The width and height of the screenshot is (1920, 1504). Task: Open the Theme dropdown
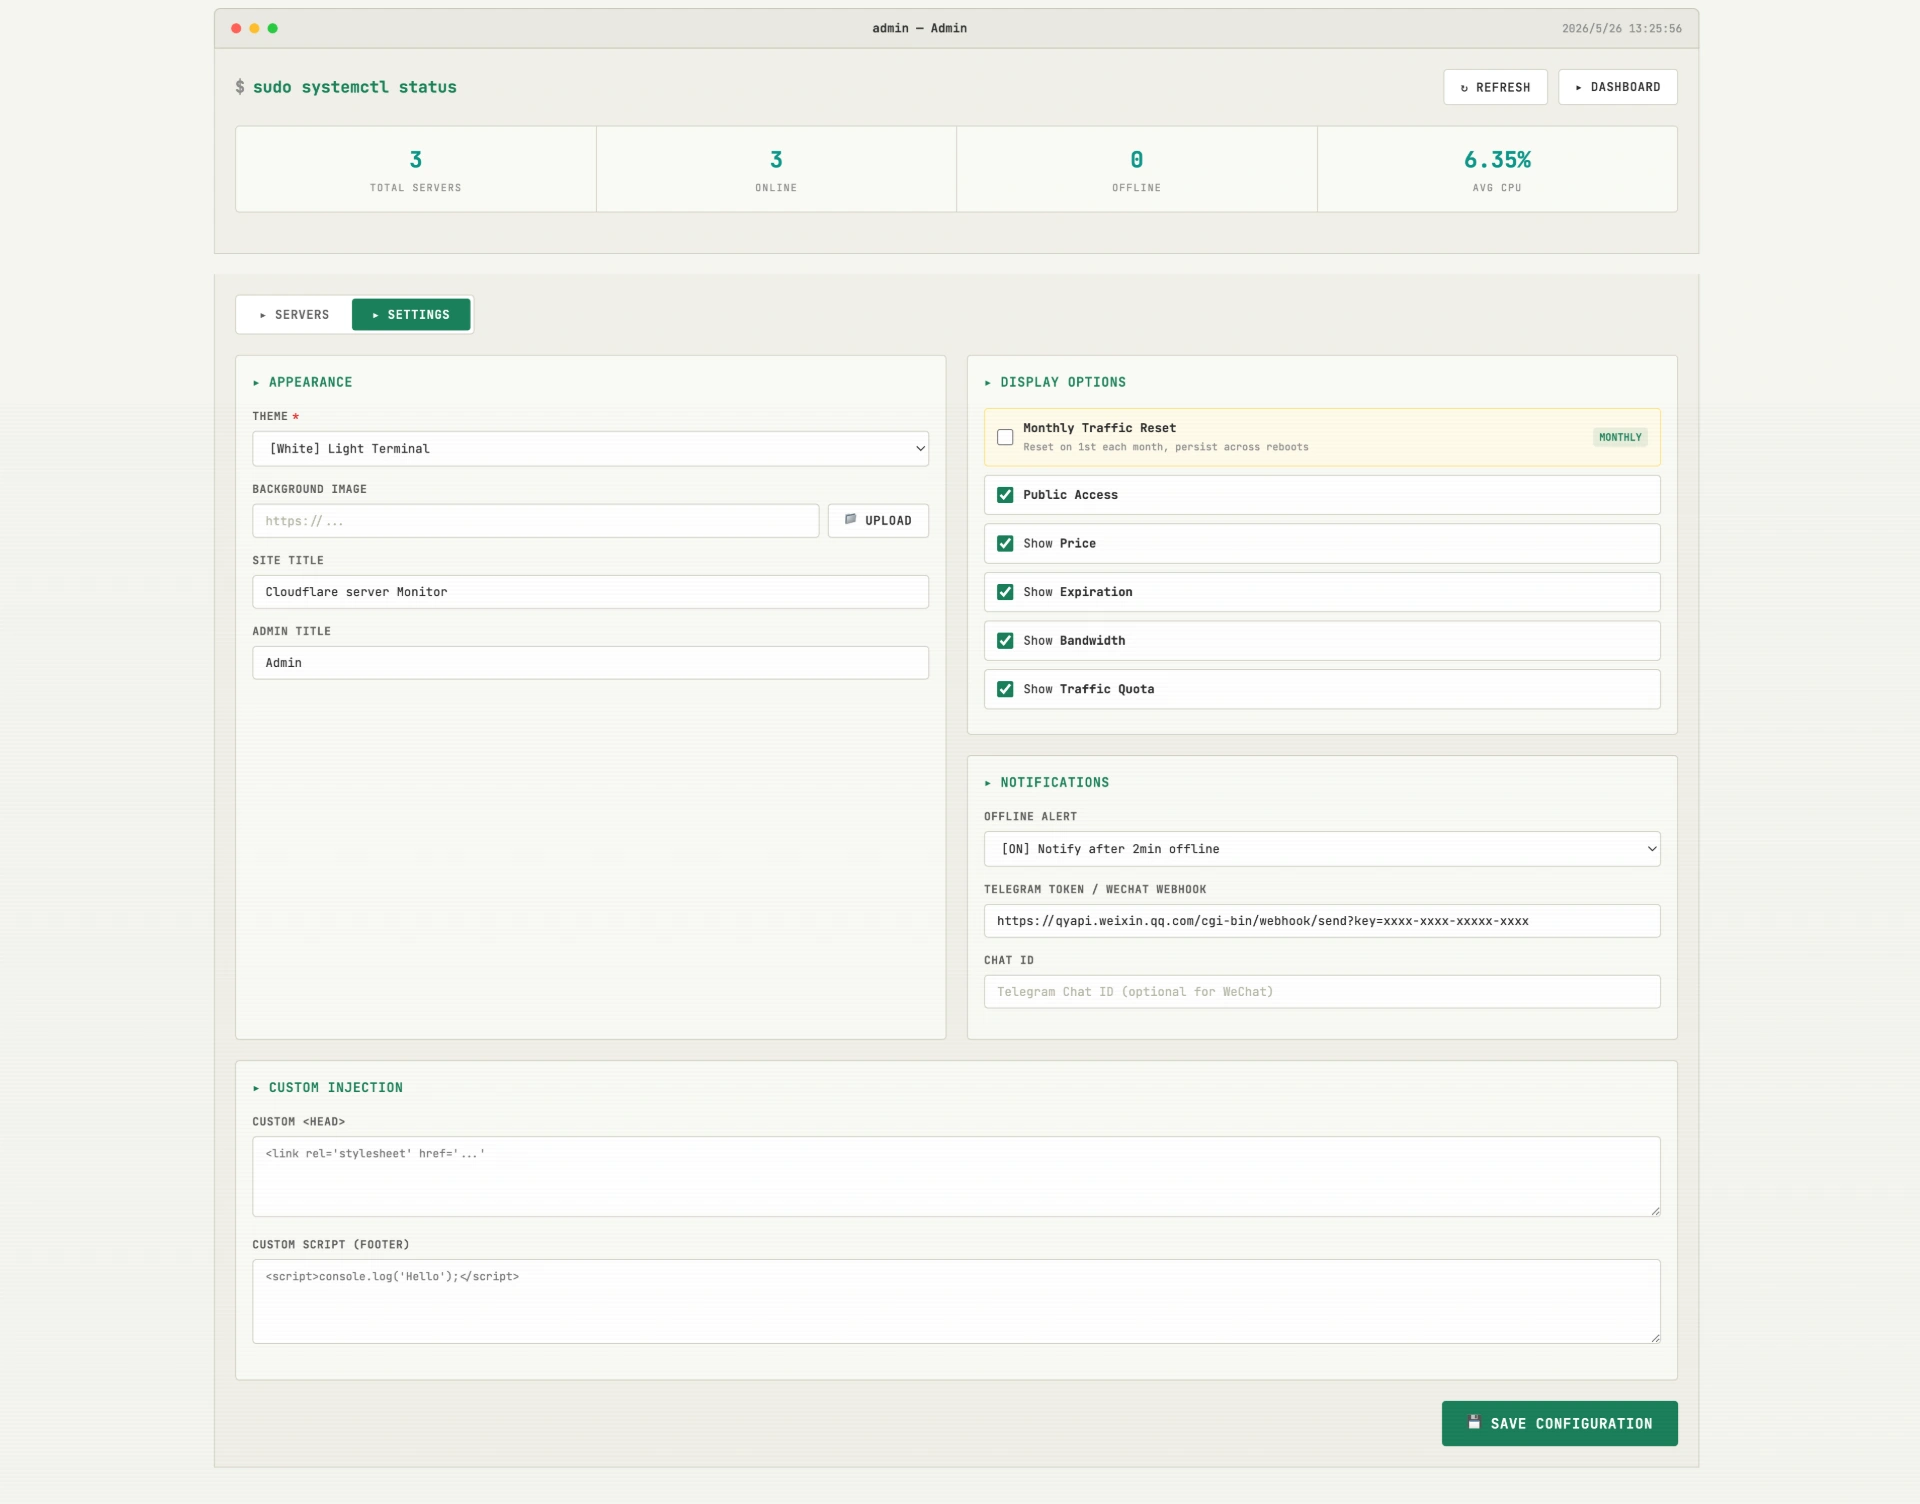(590, 449)
